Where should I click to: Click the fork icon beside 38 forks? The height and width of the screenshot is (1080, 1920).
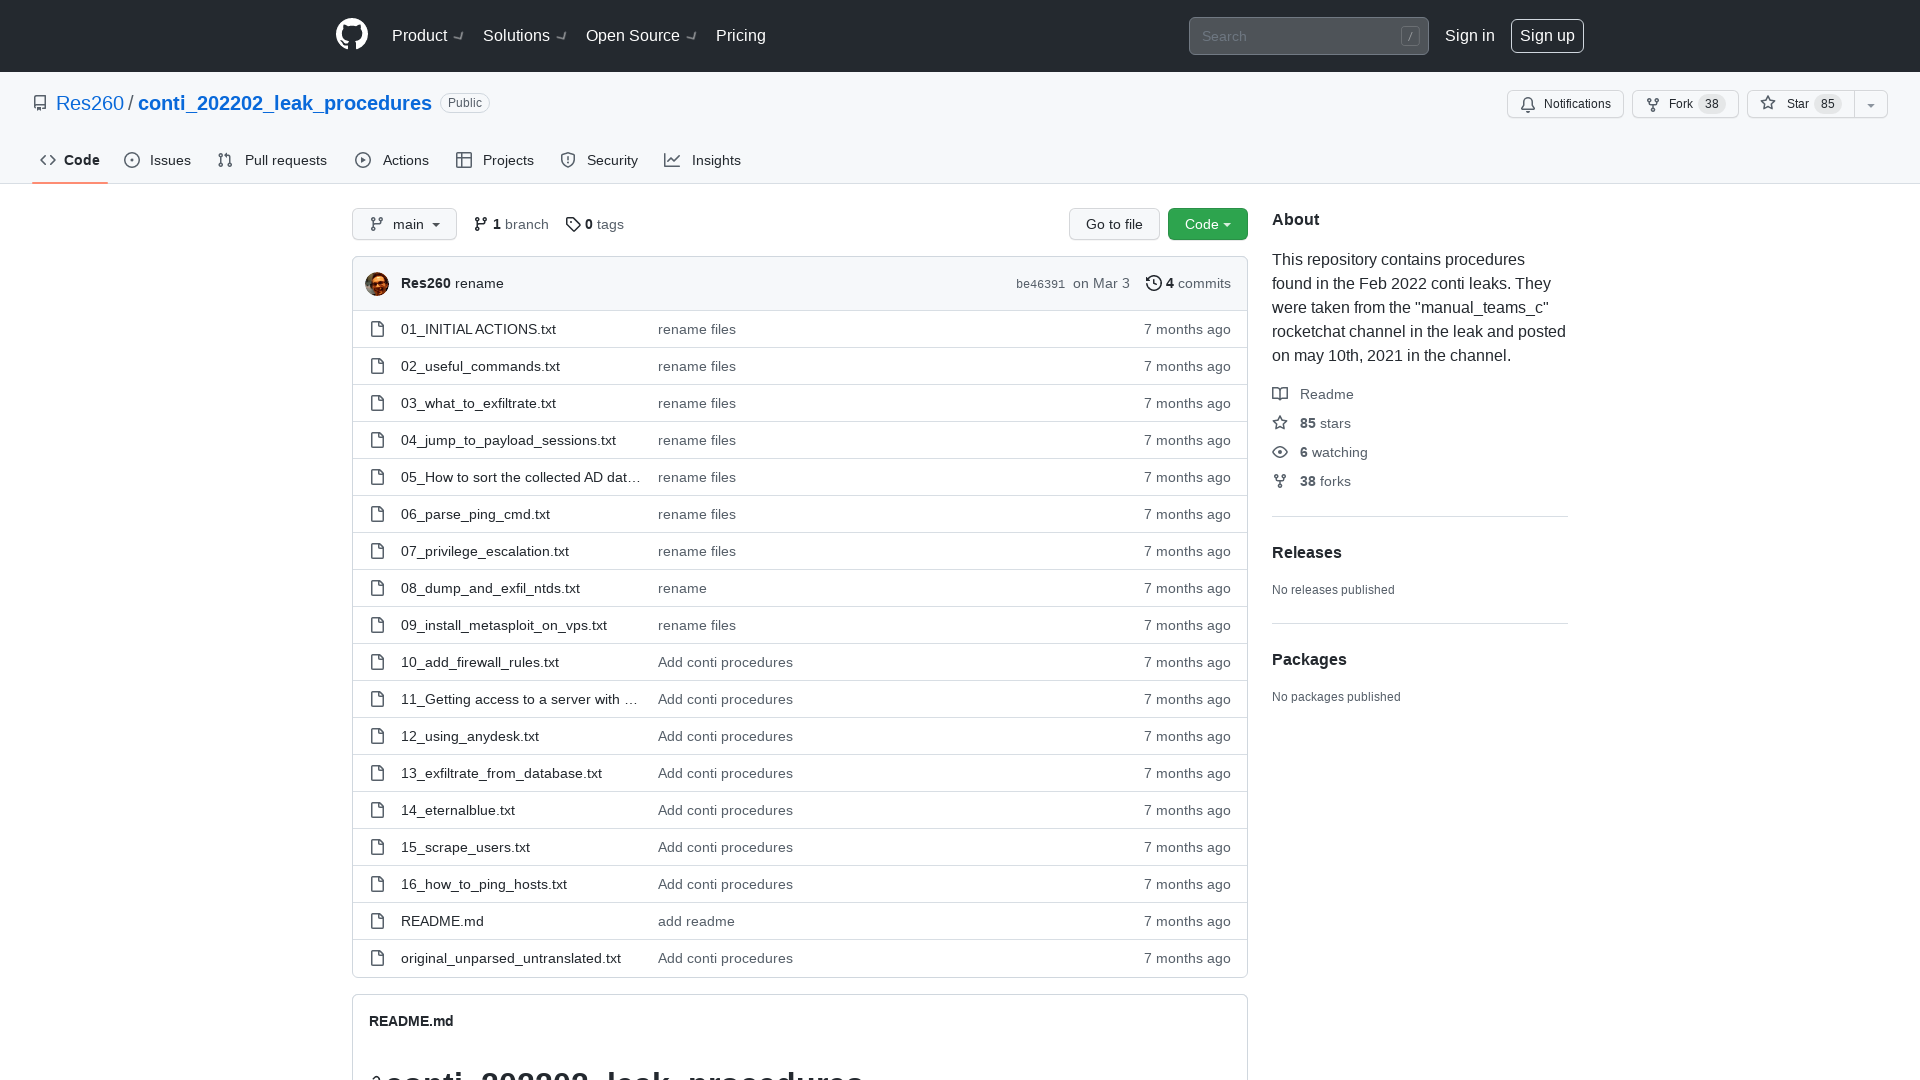(x=1280, y=481)
